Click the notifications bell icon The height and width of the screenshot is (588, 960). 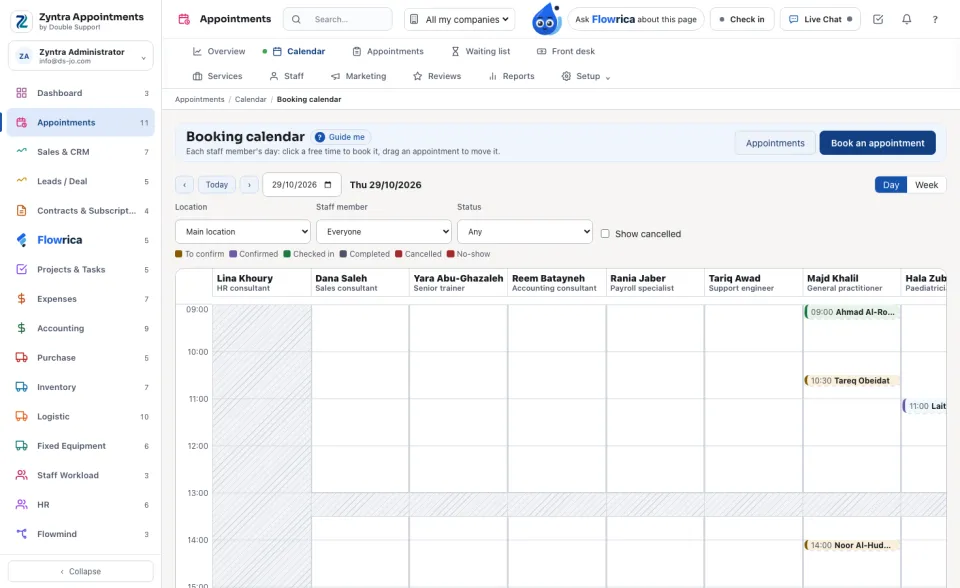tap(906, 19)
